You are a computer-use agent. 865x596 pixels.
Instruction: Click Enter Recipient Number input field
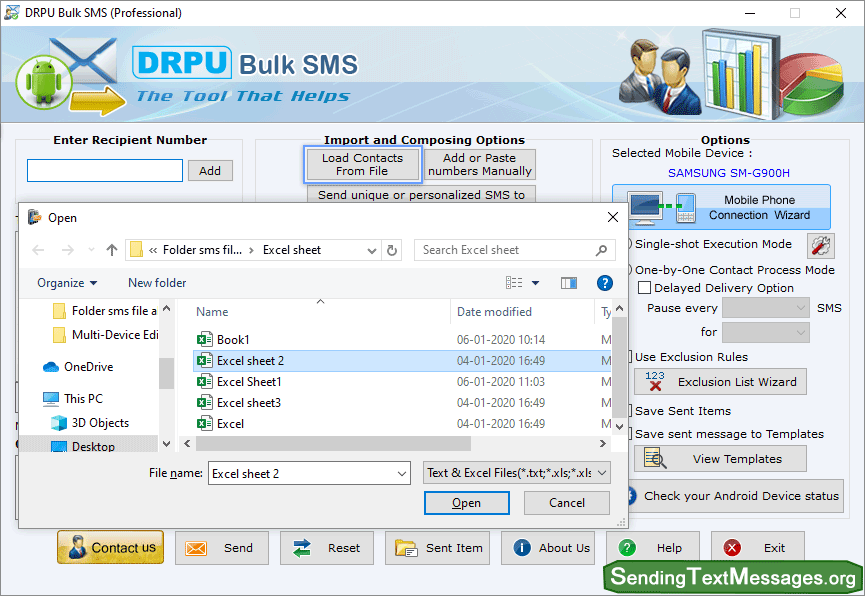[105, 171]
